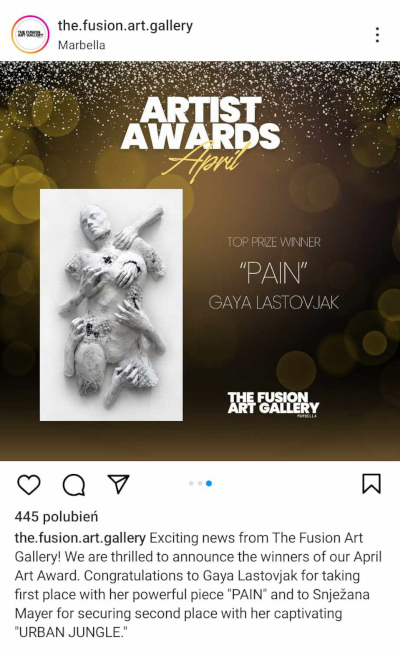Share post via paper plane icon
The image size is (400, 650).
click(x=119, y=484)
